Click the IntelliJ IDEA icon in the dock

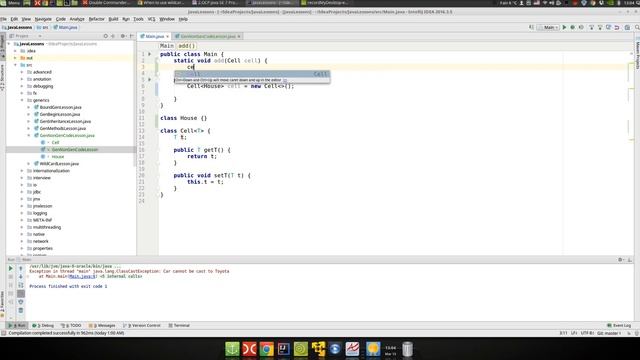284,349
